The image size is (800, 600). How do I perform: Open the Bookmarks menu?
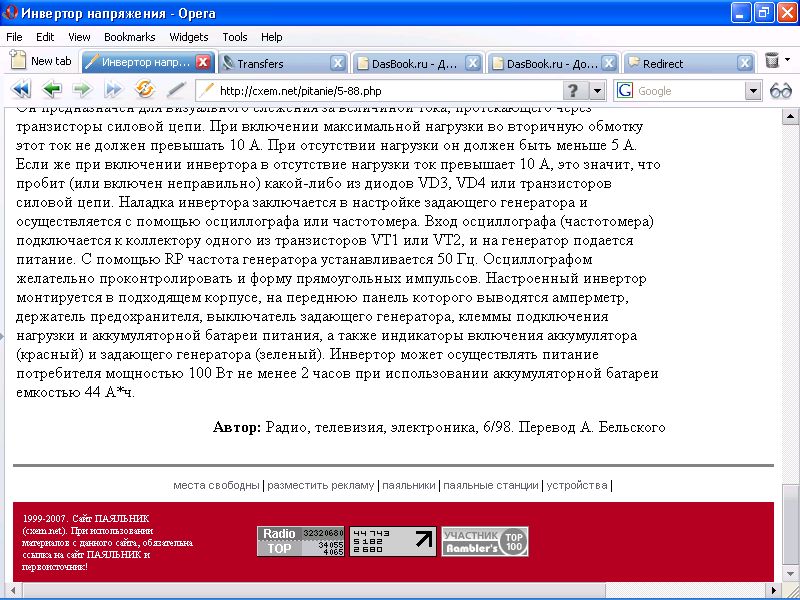click(x=129, y=37)
